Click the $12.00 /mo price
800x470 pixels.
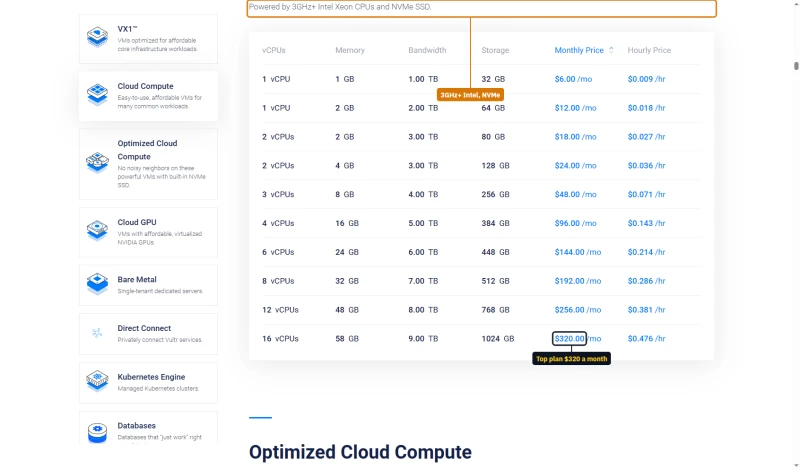(x=576, y=108)
